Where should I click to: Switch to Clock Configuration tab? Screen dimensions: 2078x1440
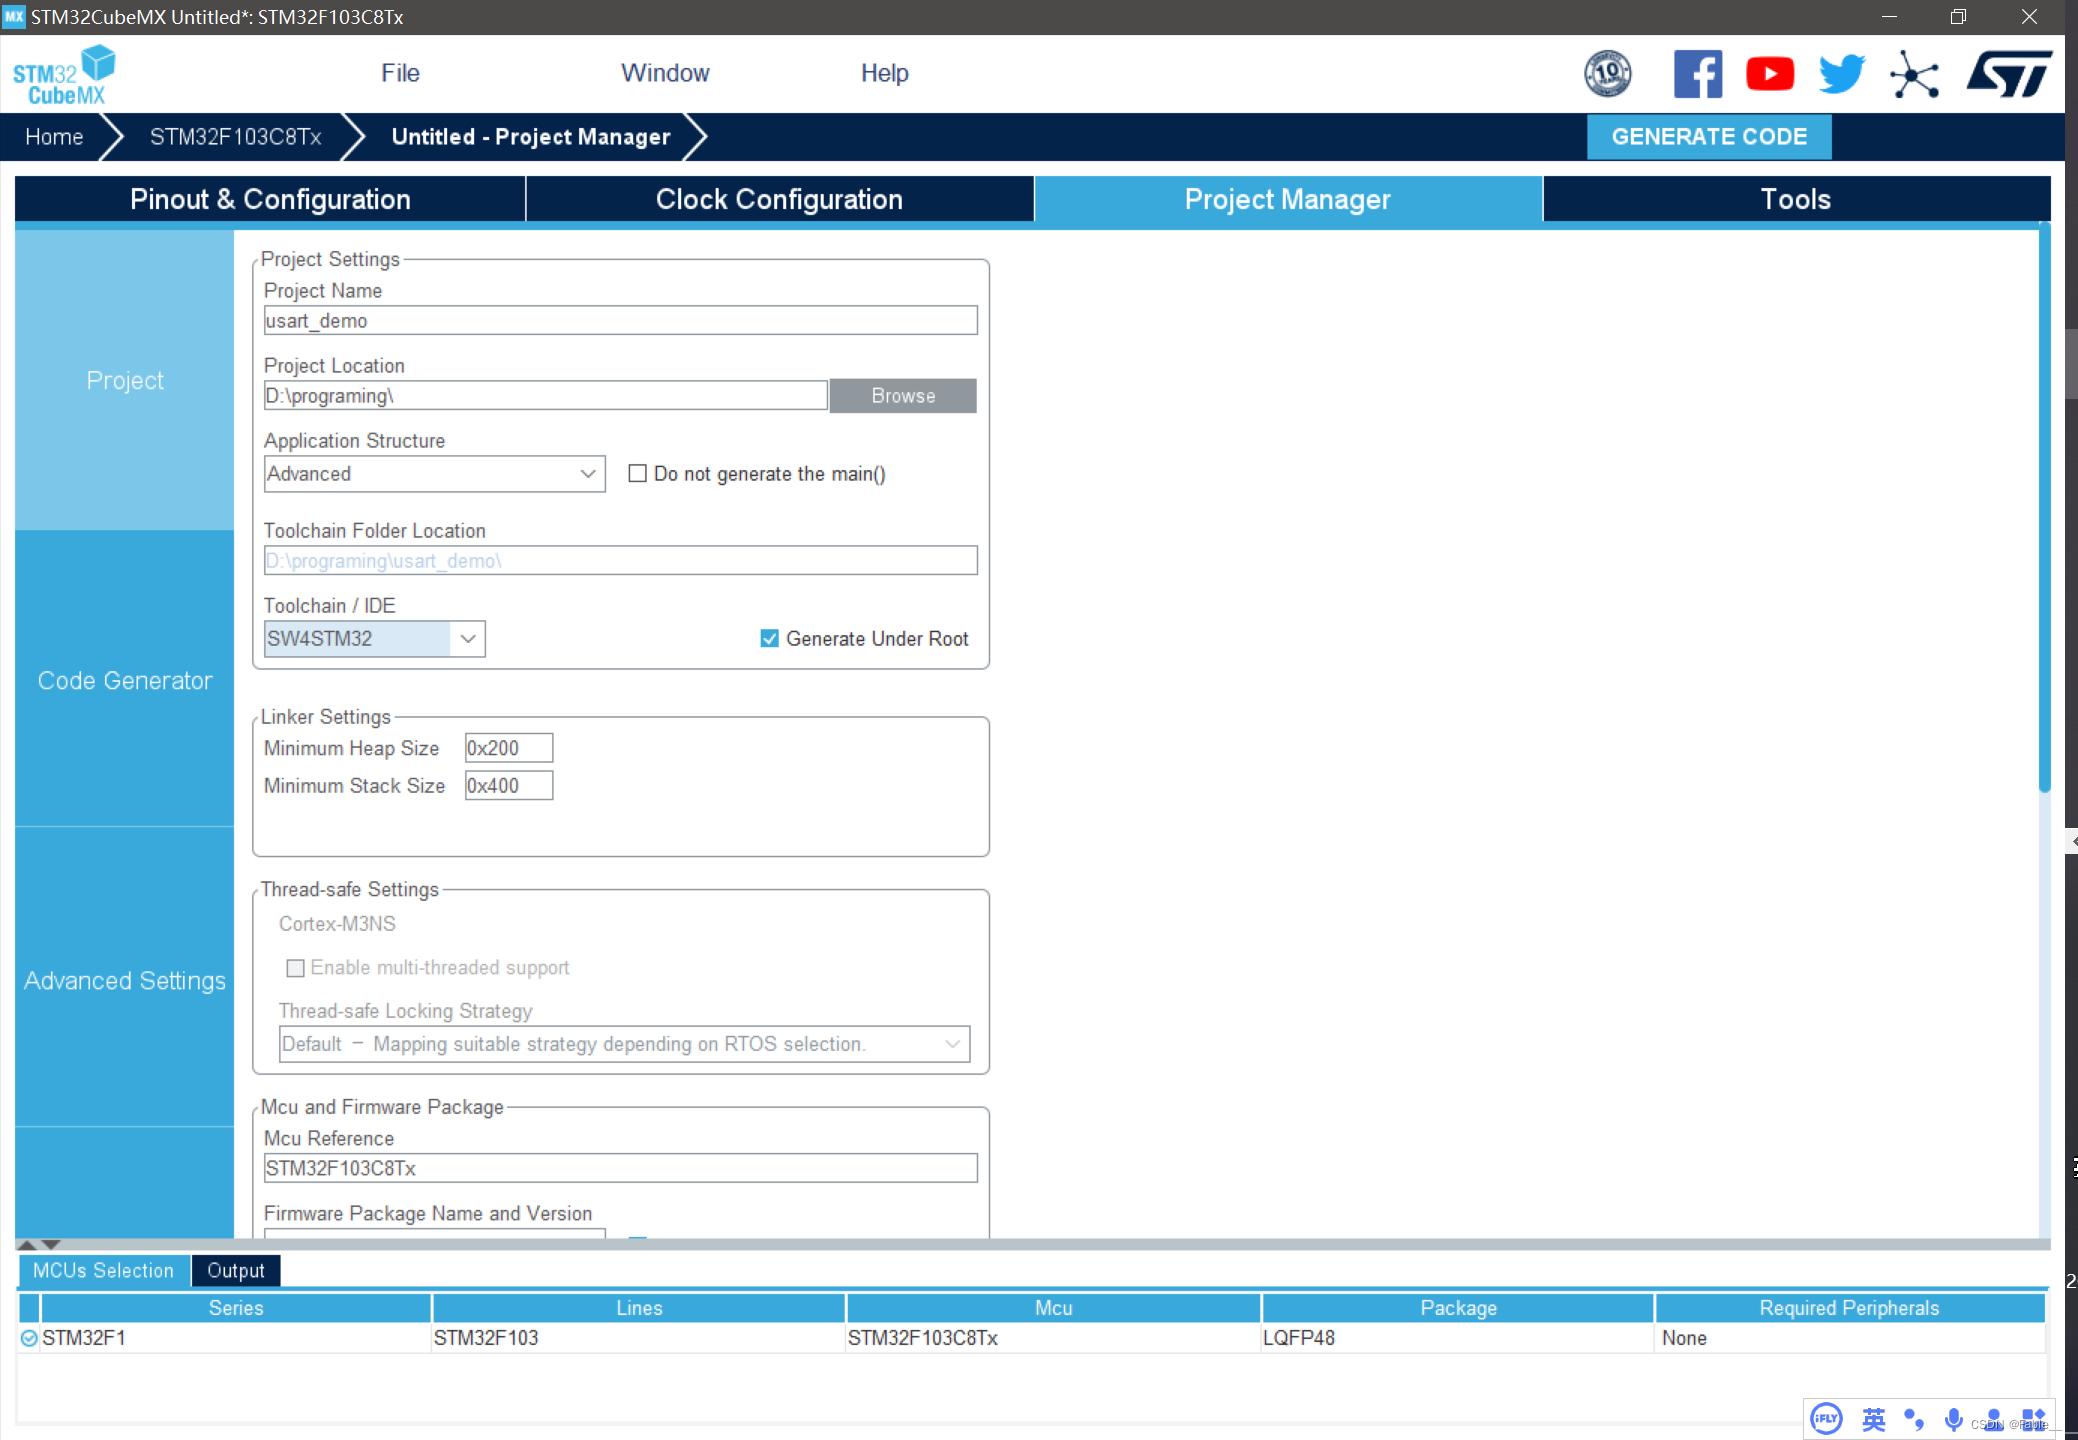[x=779, y=199]
